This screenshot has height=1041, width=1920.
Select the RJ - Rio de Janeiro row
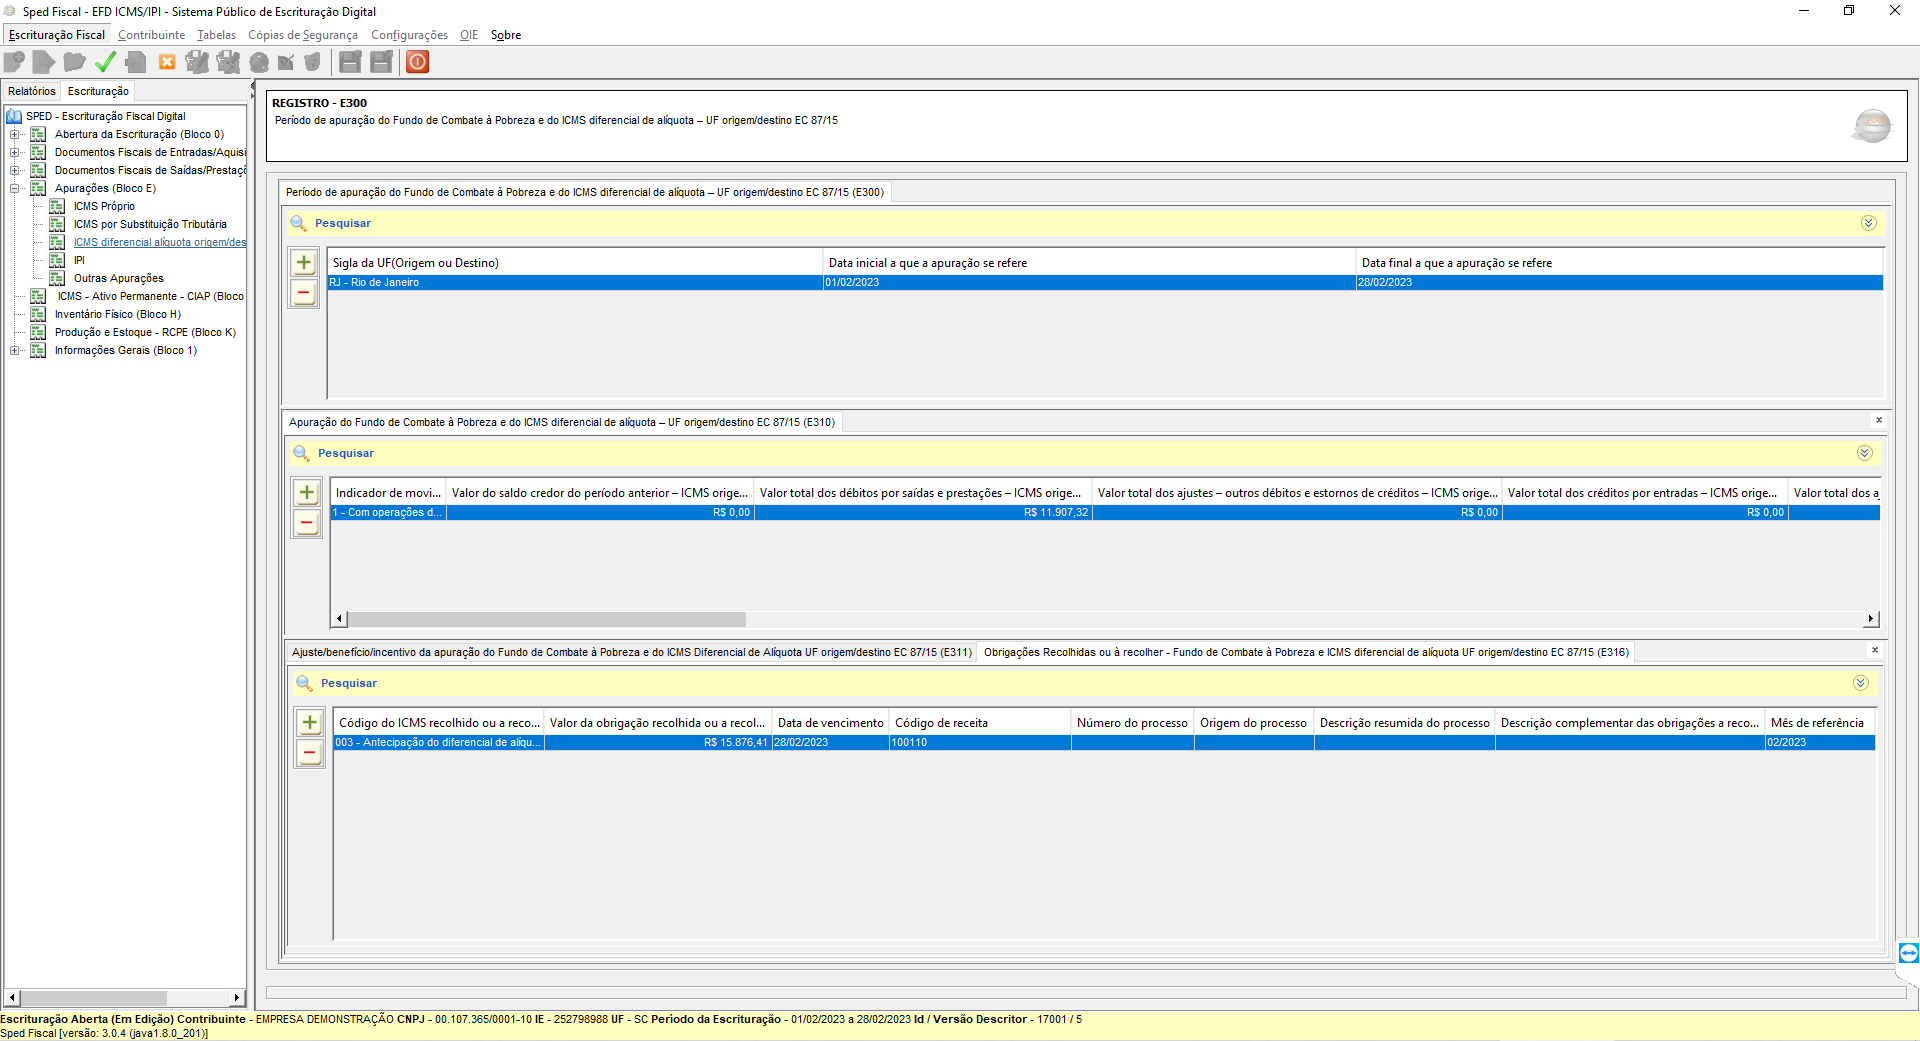coord(1105,283)
